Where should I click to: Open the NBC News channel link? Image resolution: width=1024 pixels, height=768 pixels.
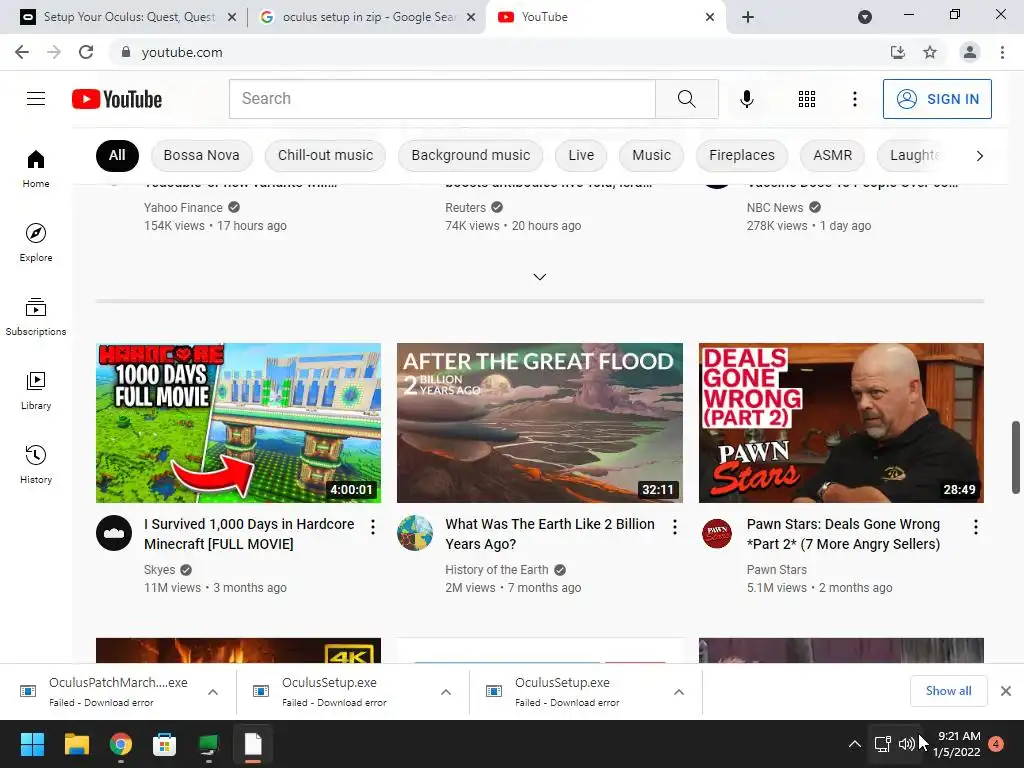[775, 208]
